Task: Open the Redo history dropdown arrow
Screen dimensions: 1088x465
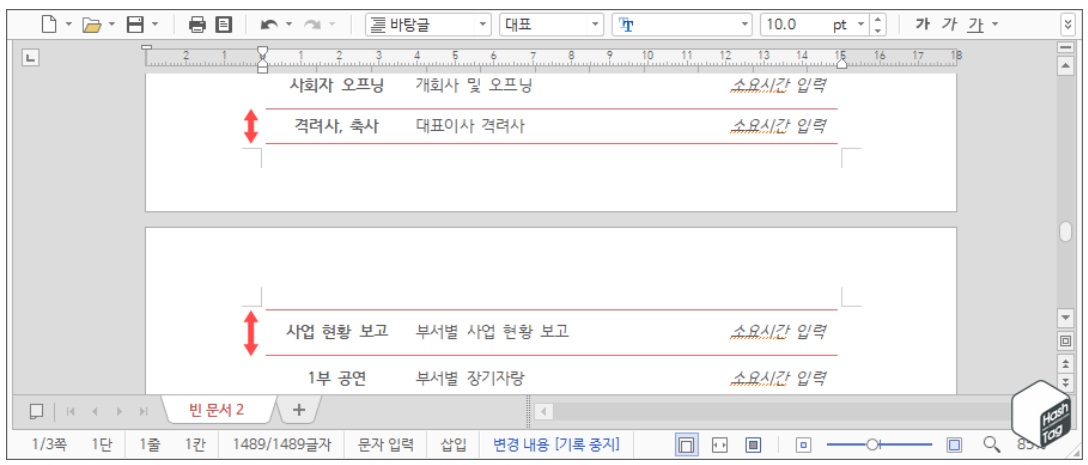Action: pyautogui.click(x=332, y=25)
